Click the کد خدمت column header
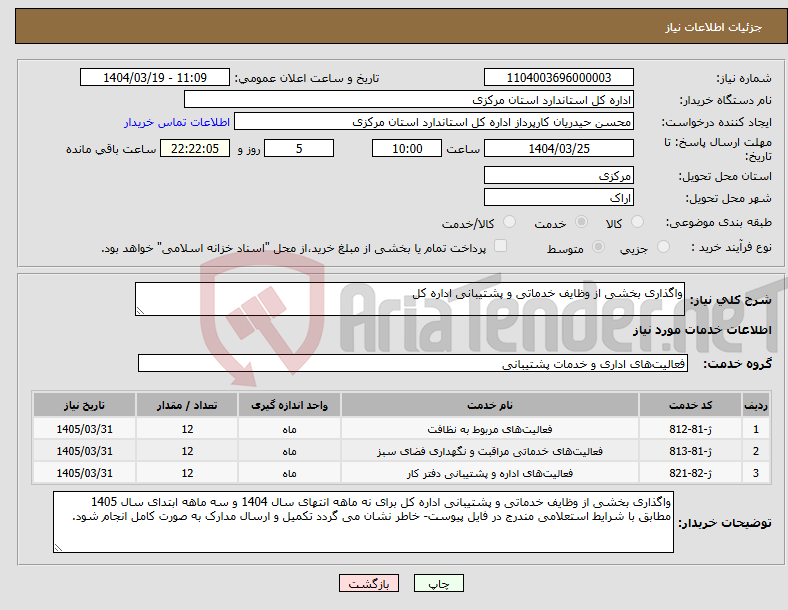This screenshot has width=788, height=610. [x=691, y=405]
